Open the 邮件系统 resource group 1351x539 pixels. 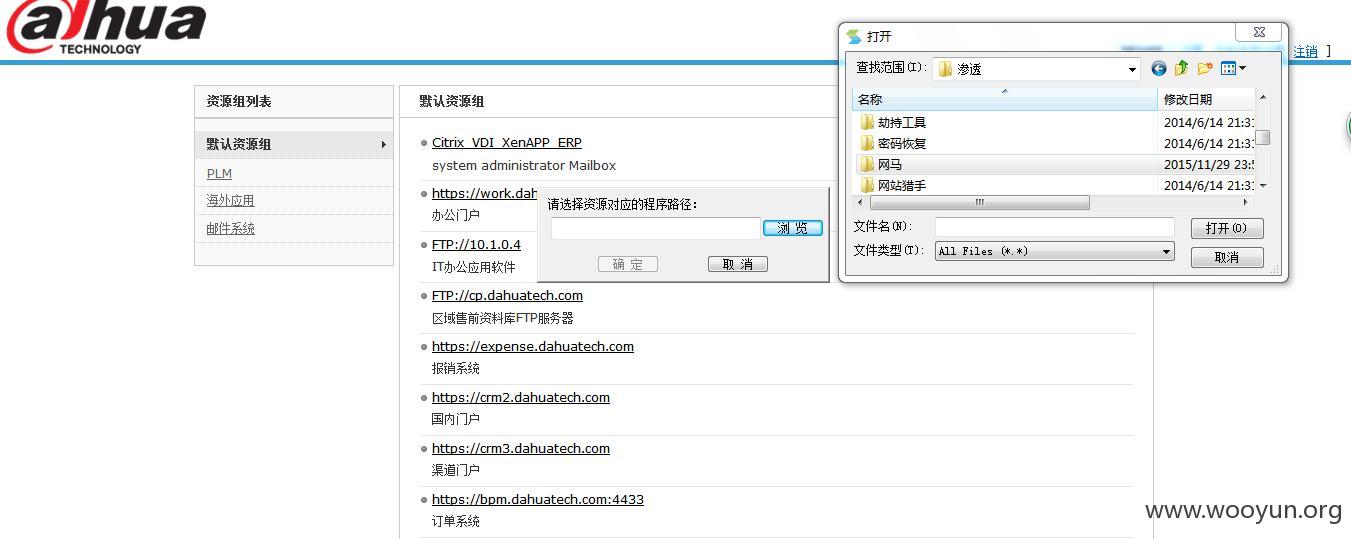(231, 229)
